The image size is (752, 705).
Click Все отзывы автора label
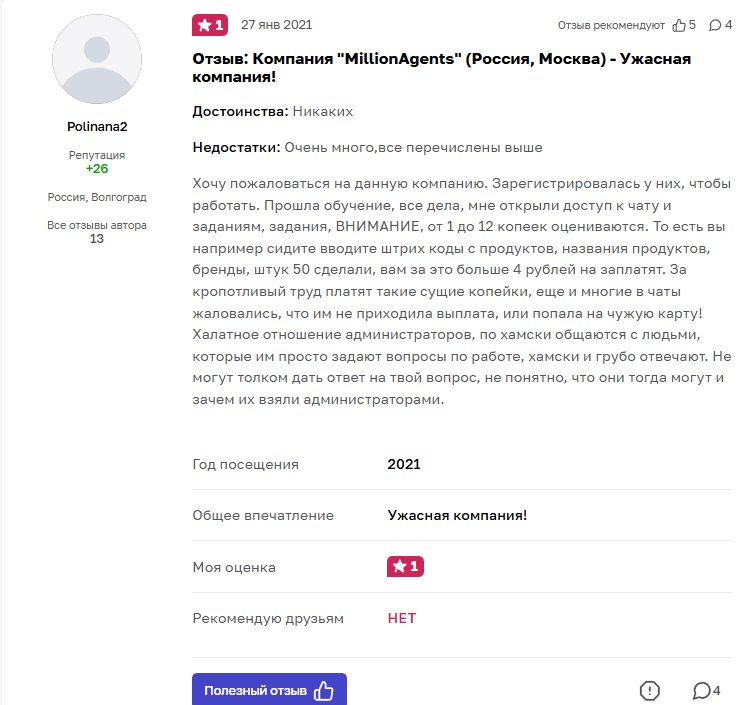(97, 225)
